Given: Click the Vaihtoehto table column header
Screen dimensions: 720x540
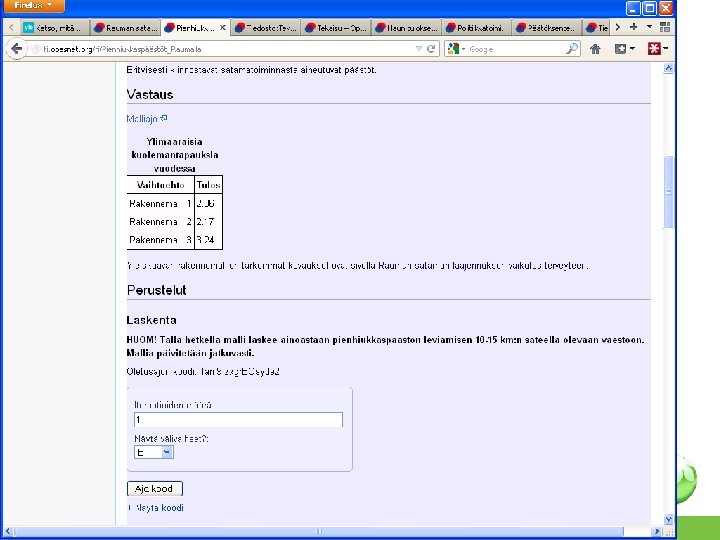Looking at the screenshot, I should click(160, 185).
